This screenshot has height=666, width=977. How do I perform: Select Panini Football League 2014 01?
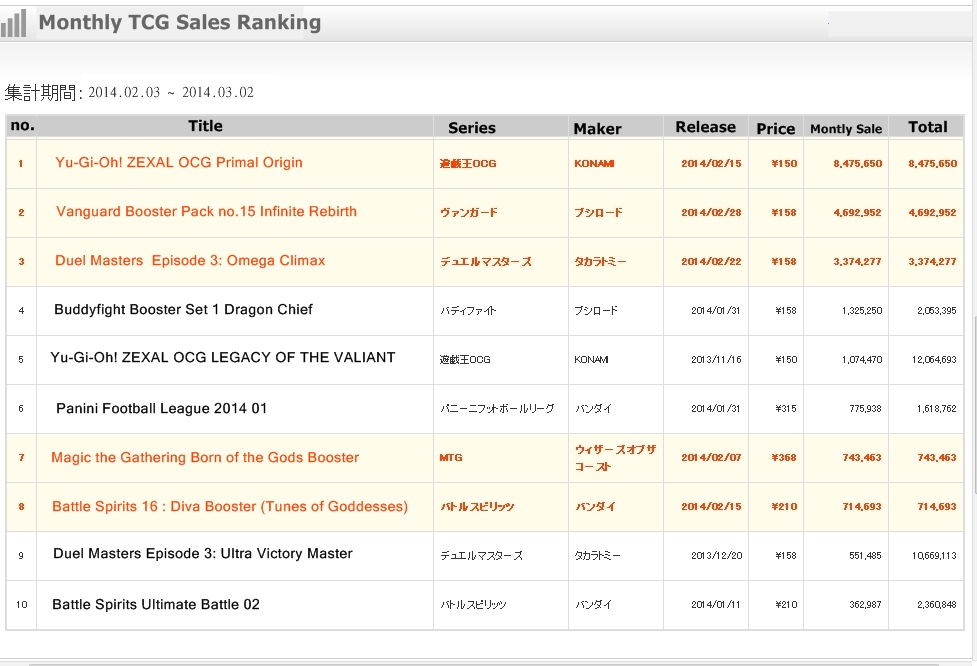(x=161, y=409)
